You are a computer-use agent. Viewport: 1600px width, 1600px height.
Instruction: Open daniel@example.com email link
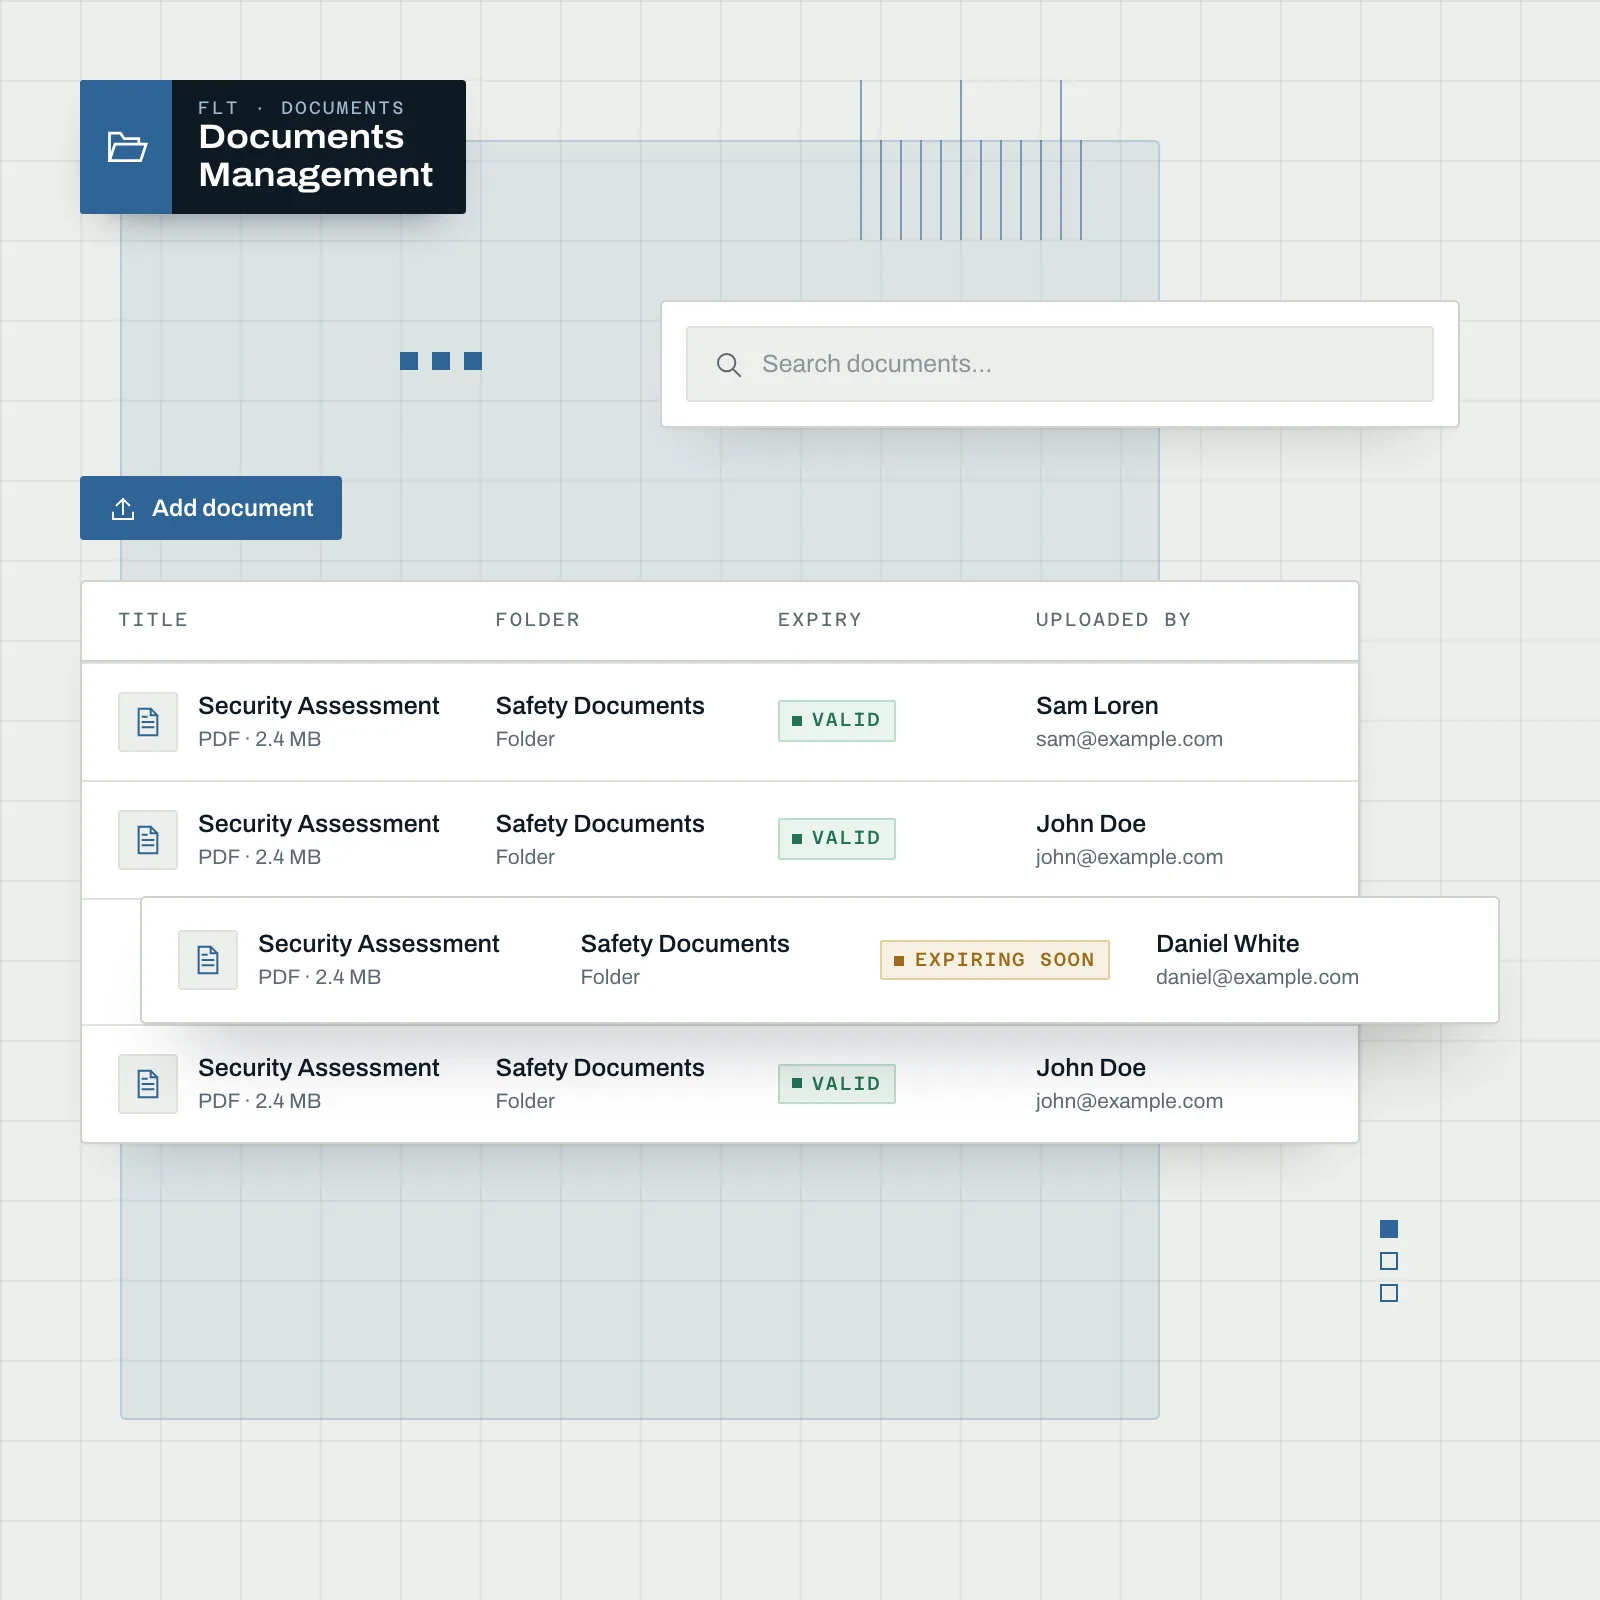click(x=1257, y=977)
